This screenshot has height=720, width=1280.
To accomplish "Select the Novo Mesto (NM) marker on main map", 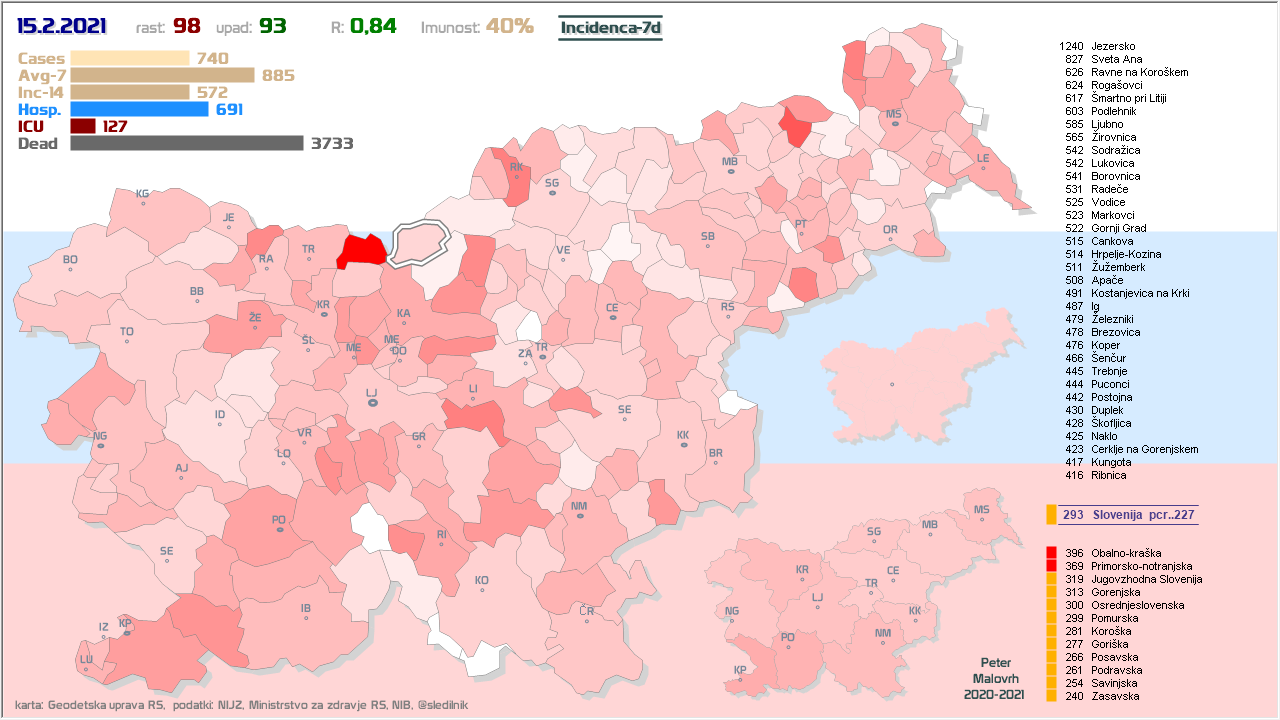I will point(579,517).
